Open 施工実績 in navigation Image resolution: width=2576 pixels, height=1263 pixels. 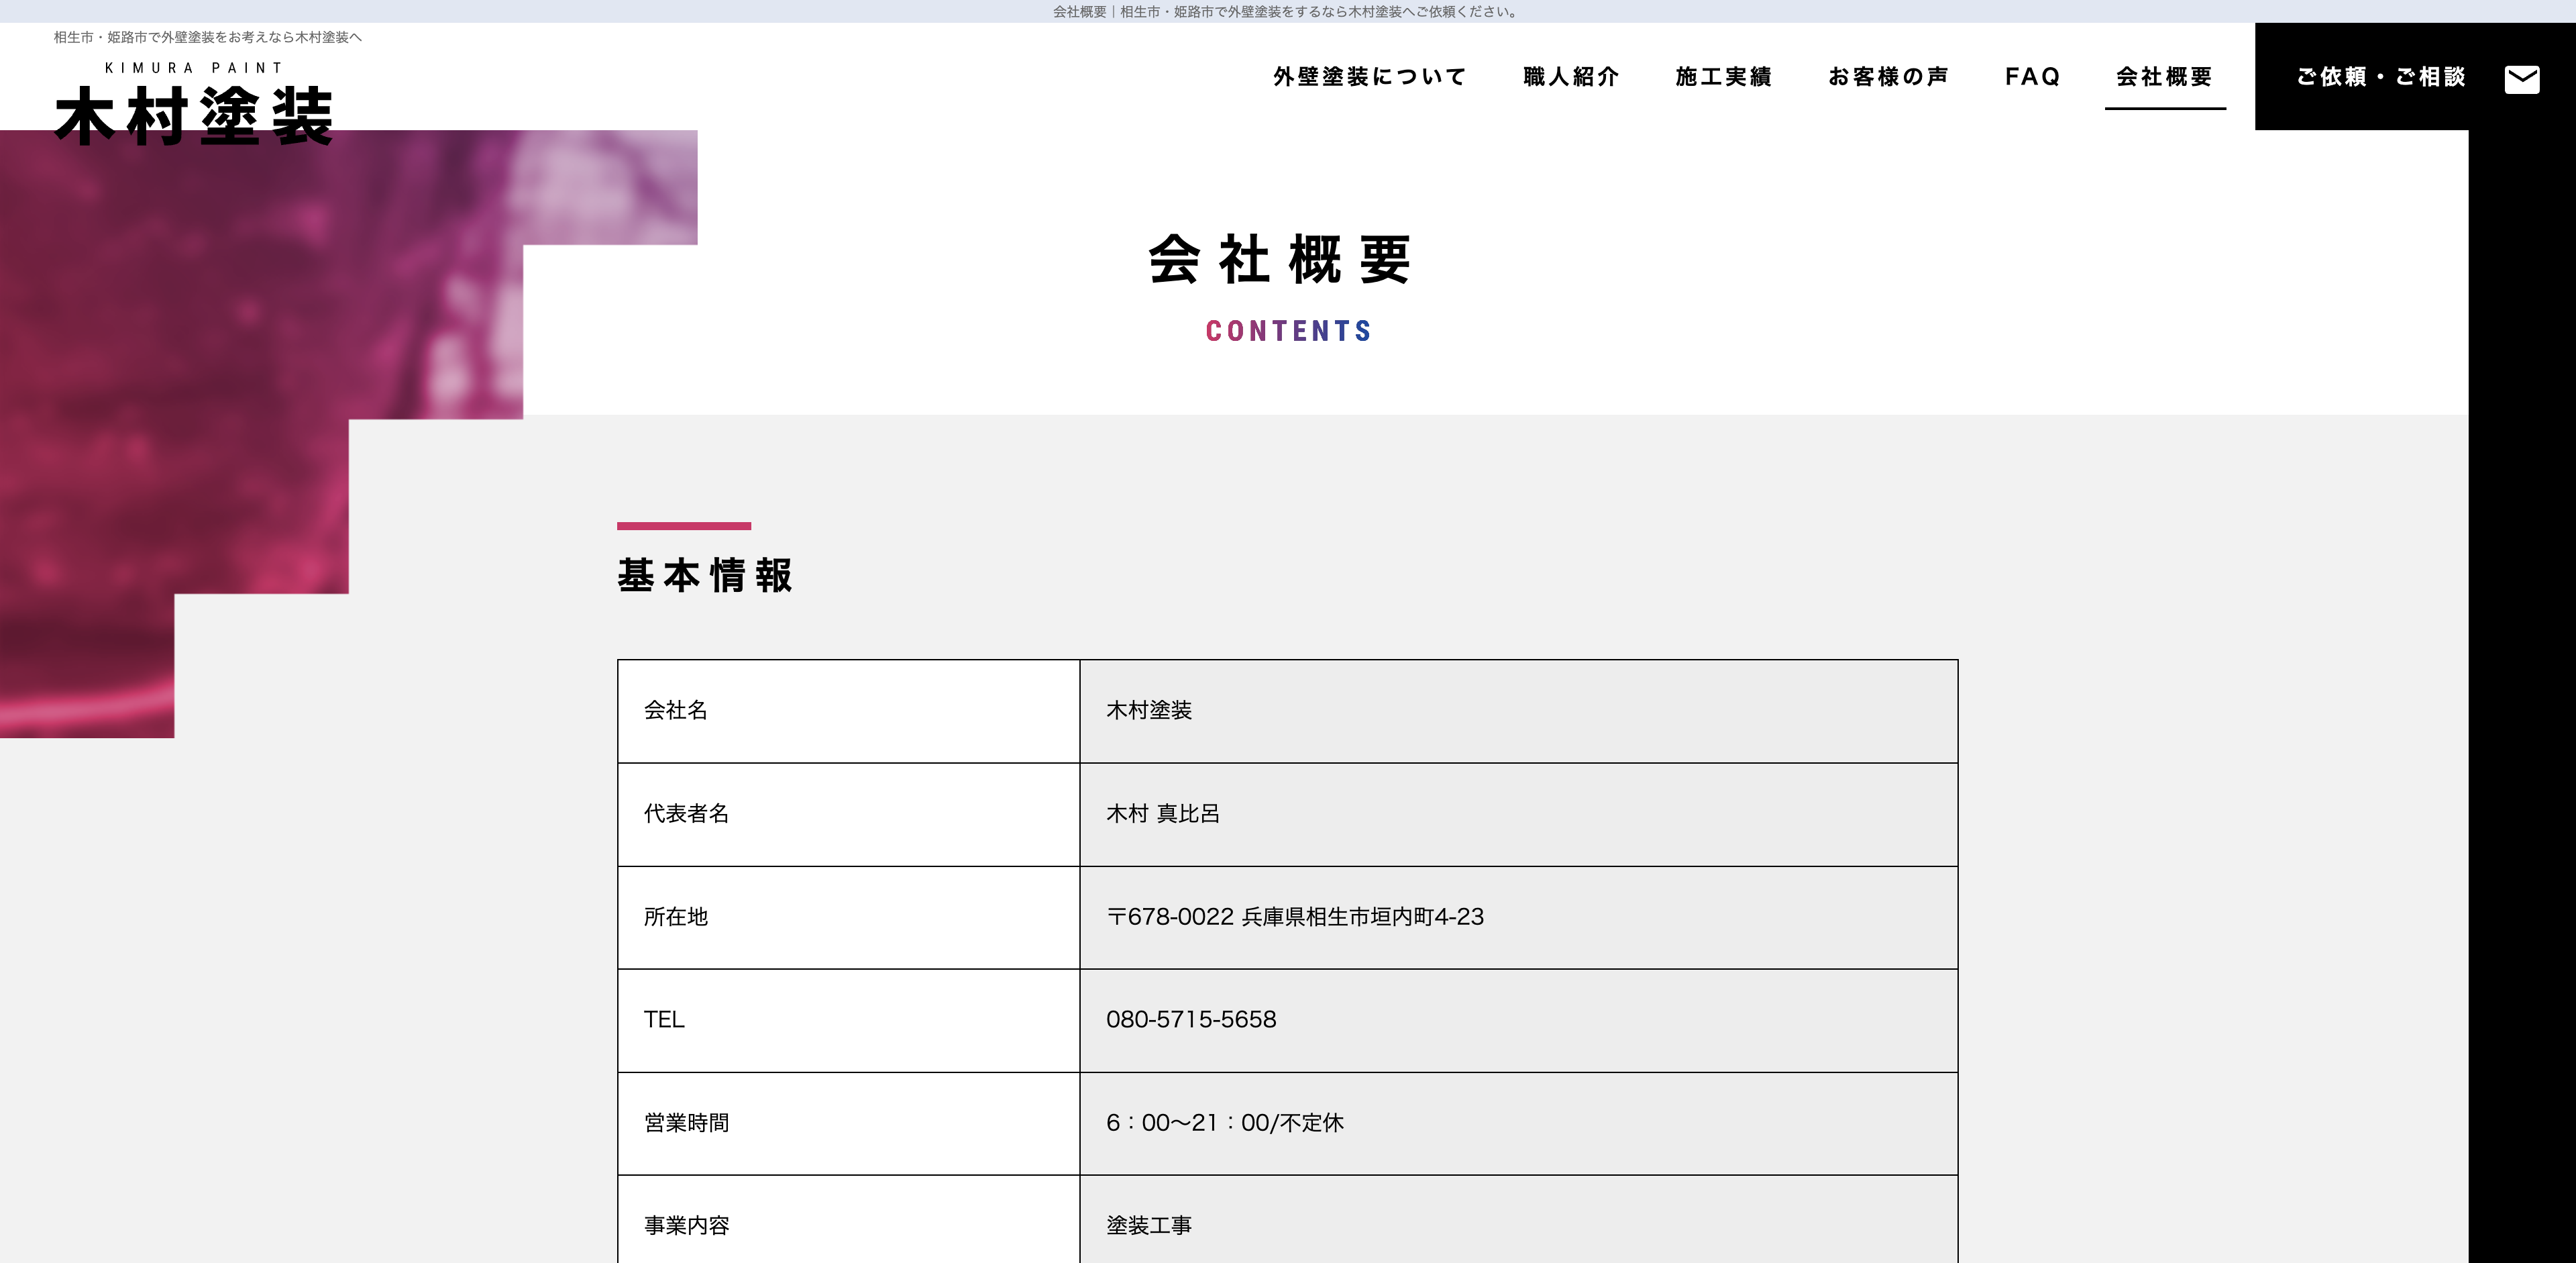pos(1723,77)
